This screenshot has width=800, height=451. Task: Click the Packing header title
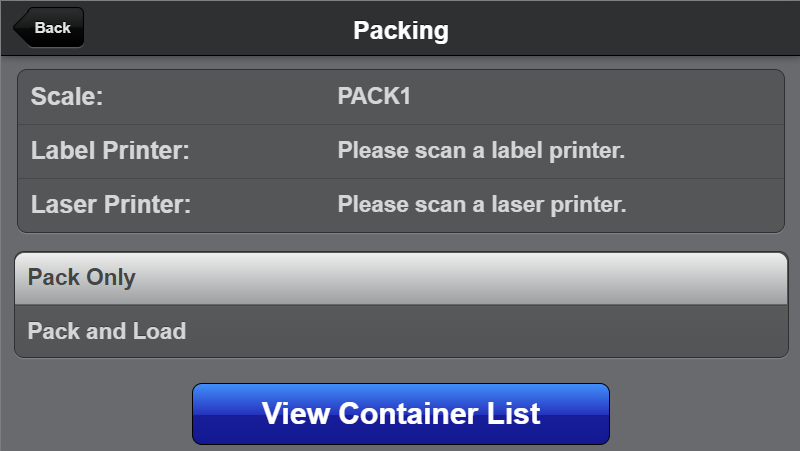coord(401,30)
